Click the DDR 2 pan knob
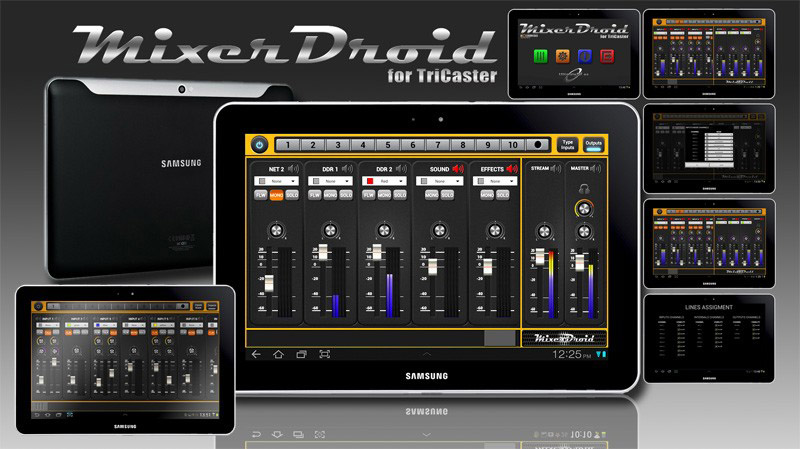This screenshot has height=449, width=800. point(384,231)
